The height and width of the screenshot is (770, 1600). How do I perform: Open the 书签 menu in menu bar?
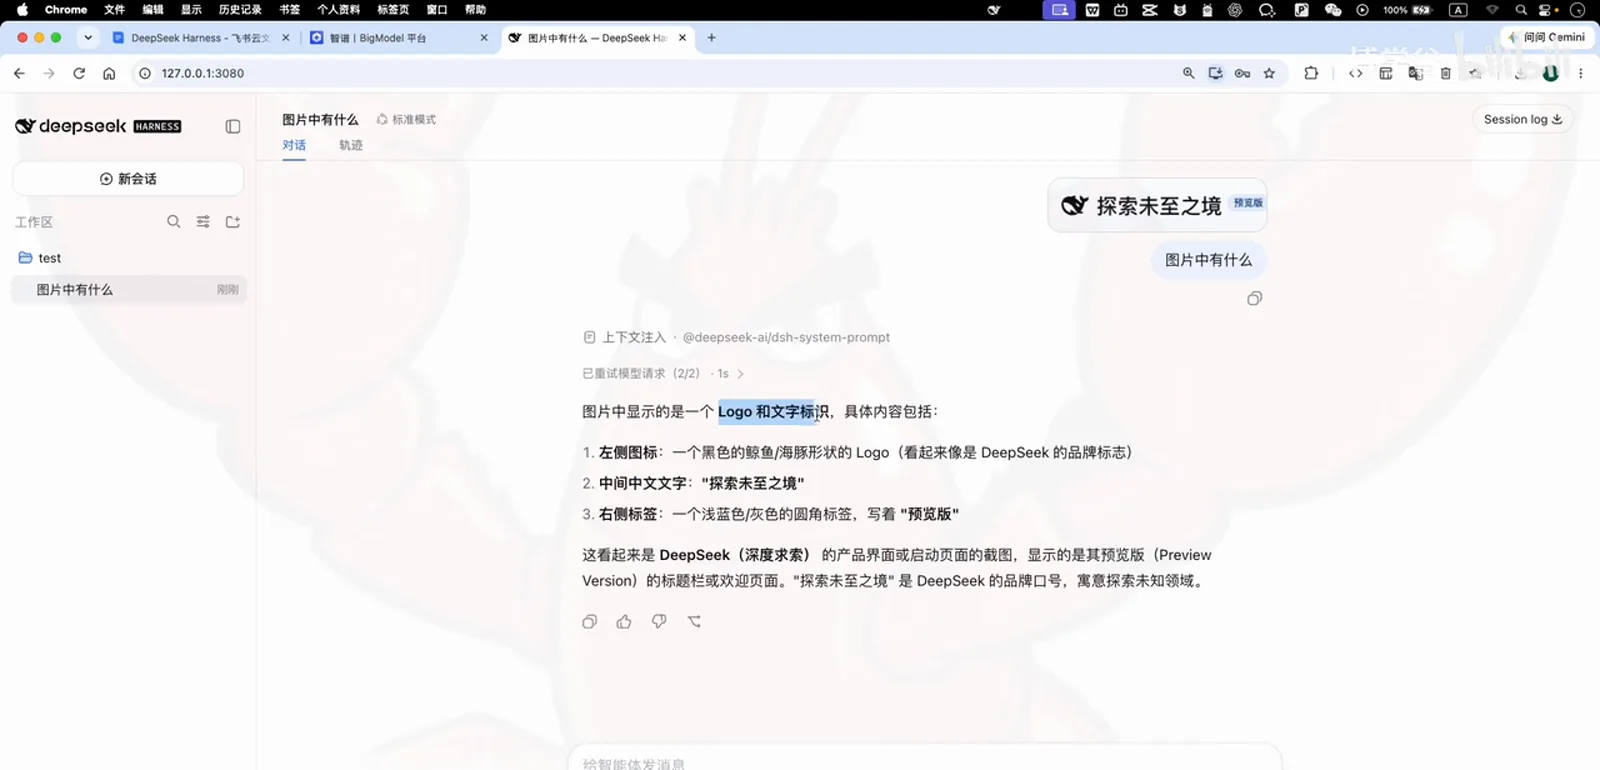click(289, 10)
